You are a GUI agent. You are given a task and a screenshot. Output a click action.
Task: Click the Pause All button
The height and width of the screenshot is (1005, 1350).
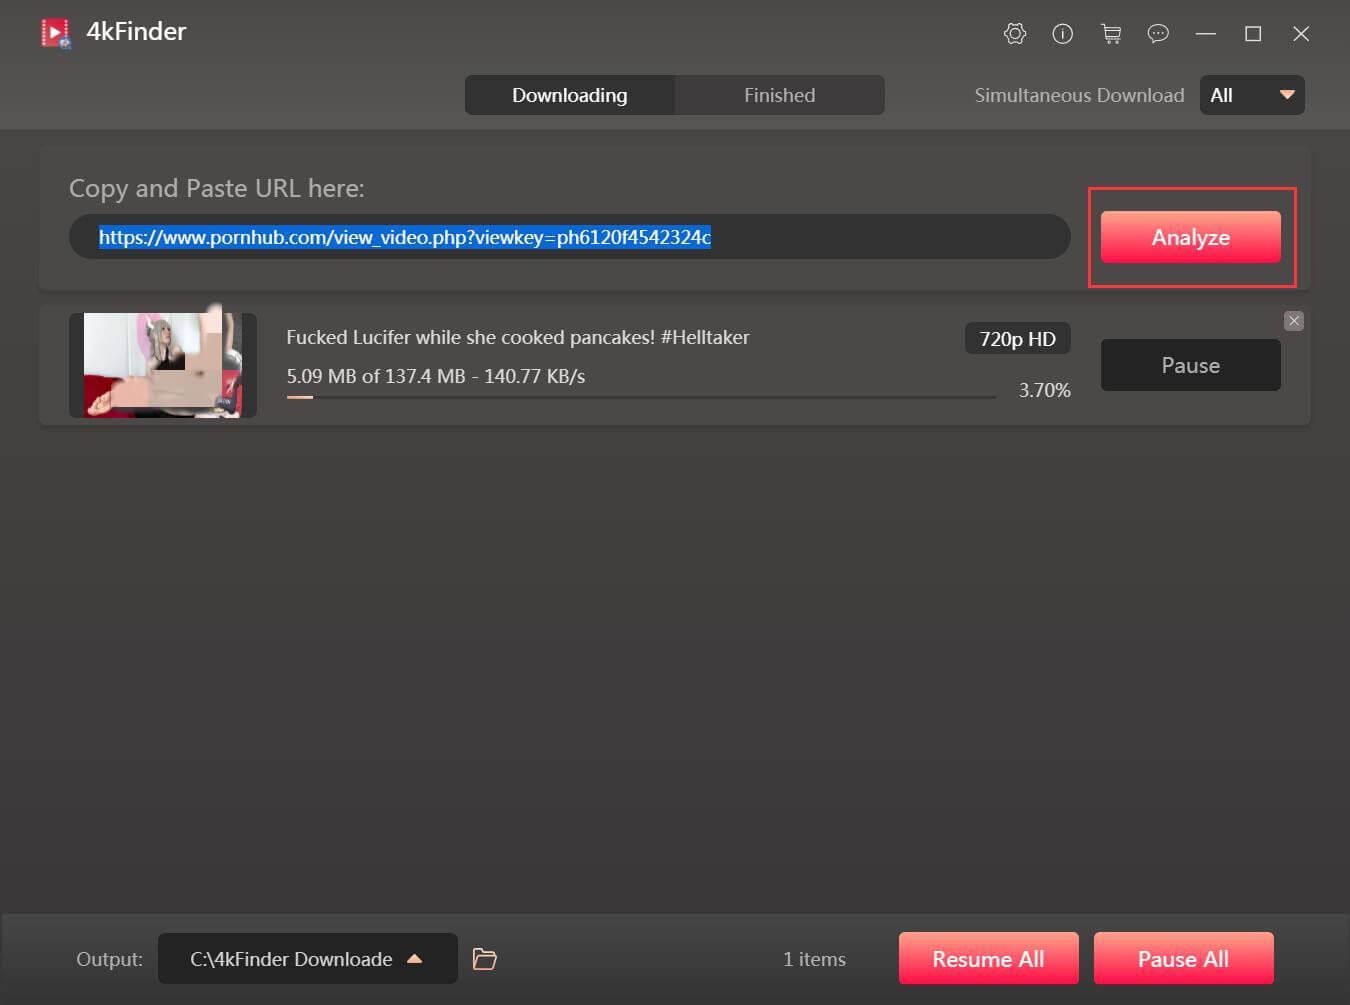[x=1184, y=959]
